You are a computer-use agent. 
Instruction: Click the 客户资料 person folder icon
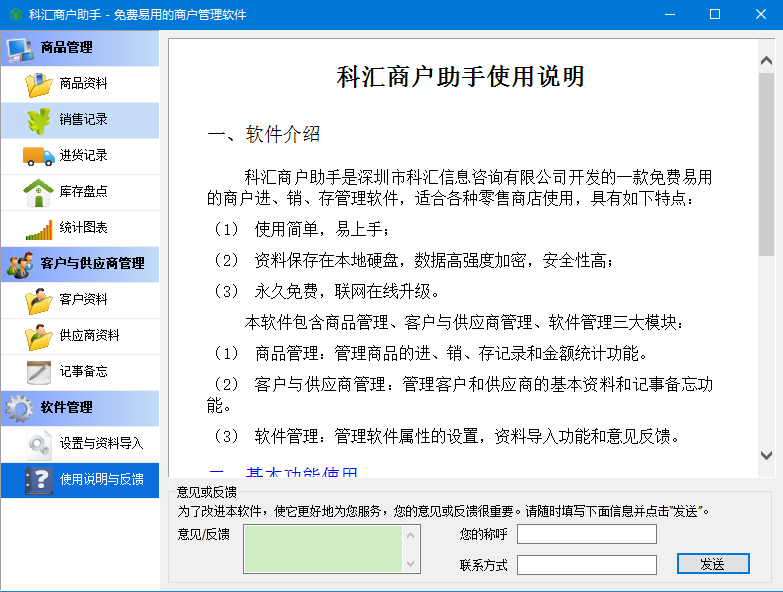tap(39, 300)
